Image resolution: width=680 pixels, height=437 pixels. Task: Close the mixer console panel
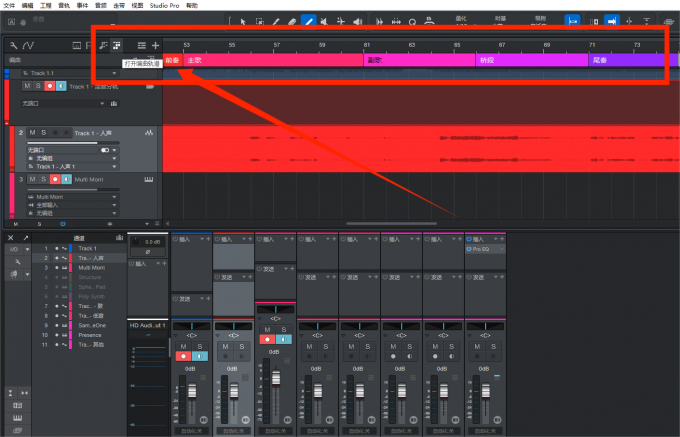pyautogui.click(x=11, y=238)
